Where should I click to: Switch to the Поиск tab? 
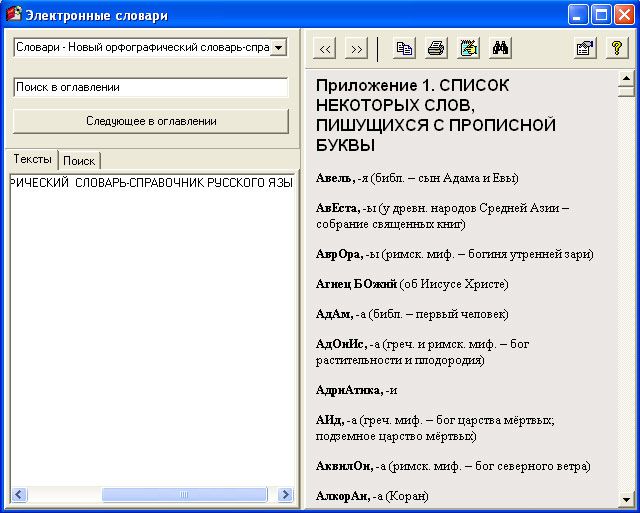pyautogui.click(x=79, y=161)
